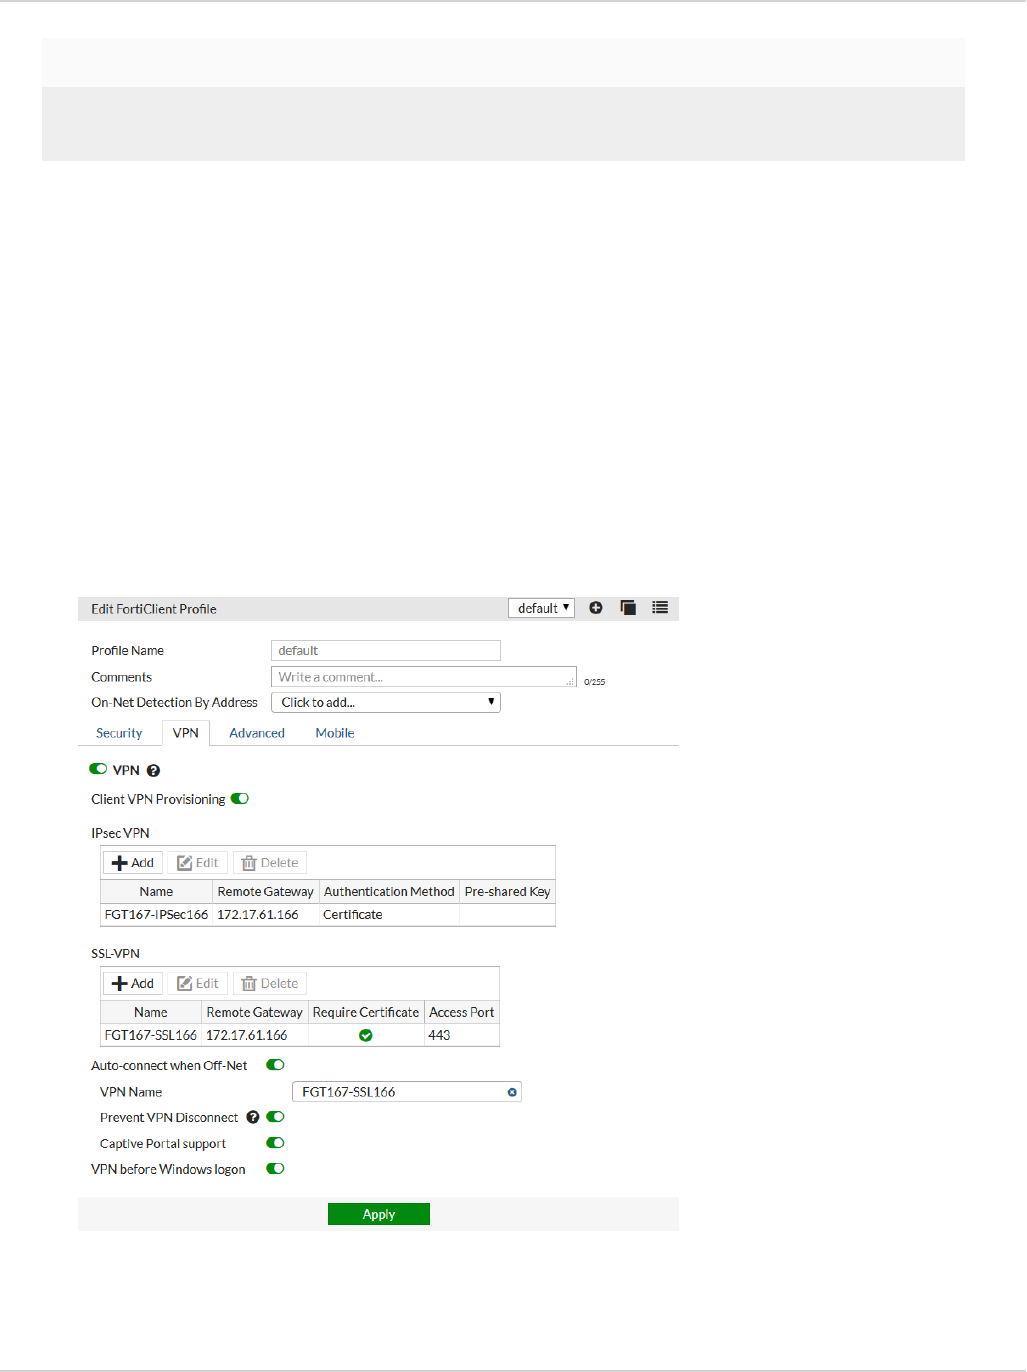Toggle Client VPN Provisioning switch
Screen dimensions: 1027x1372
(239, 799)
